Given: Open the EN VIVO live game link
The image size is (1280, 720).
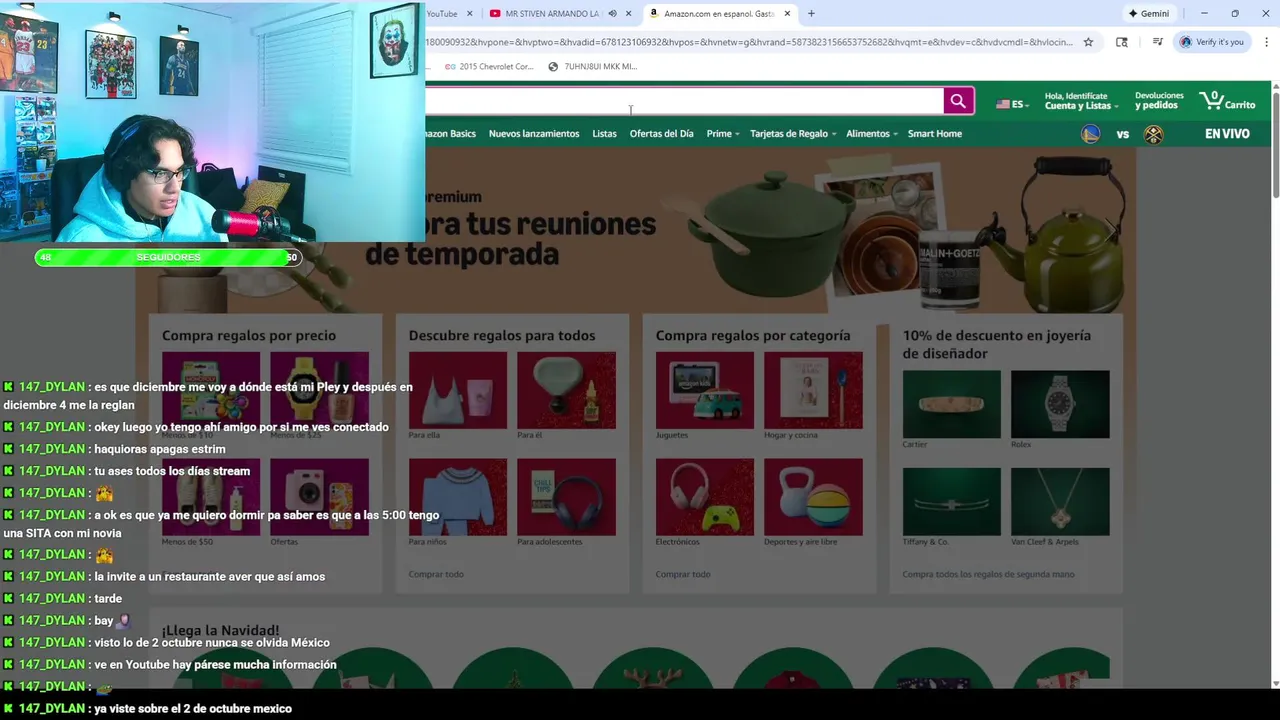Looking at the screenshot, I should click(x=1227, y=134).
